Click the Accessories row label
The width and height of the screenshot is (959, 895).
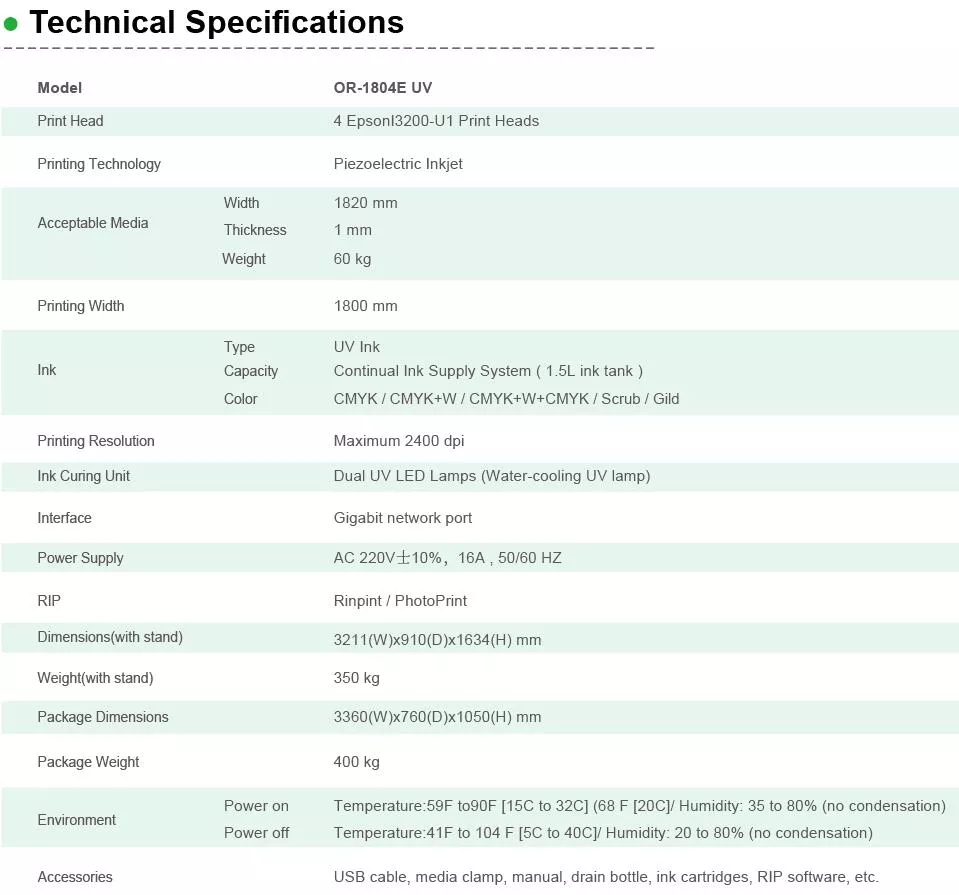[75, 877]
